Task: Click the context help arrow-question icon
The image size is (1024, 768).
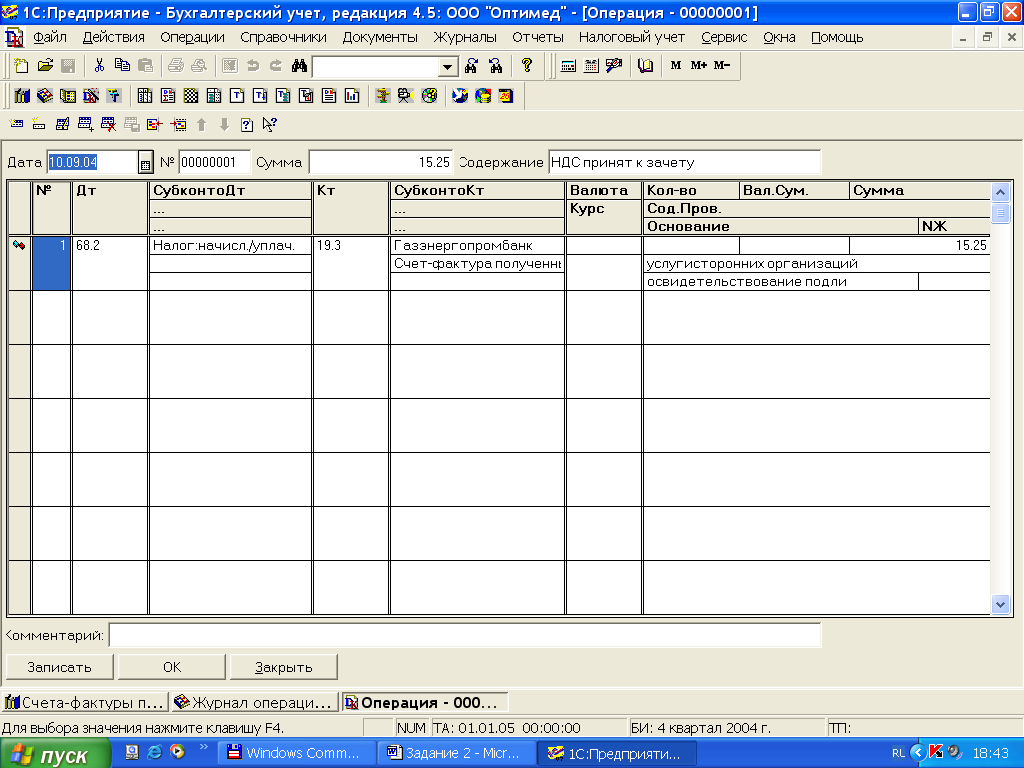Action: coord(268,125)
